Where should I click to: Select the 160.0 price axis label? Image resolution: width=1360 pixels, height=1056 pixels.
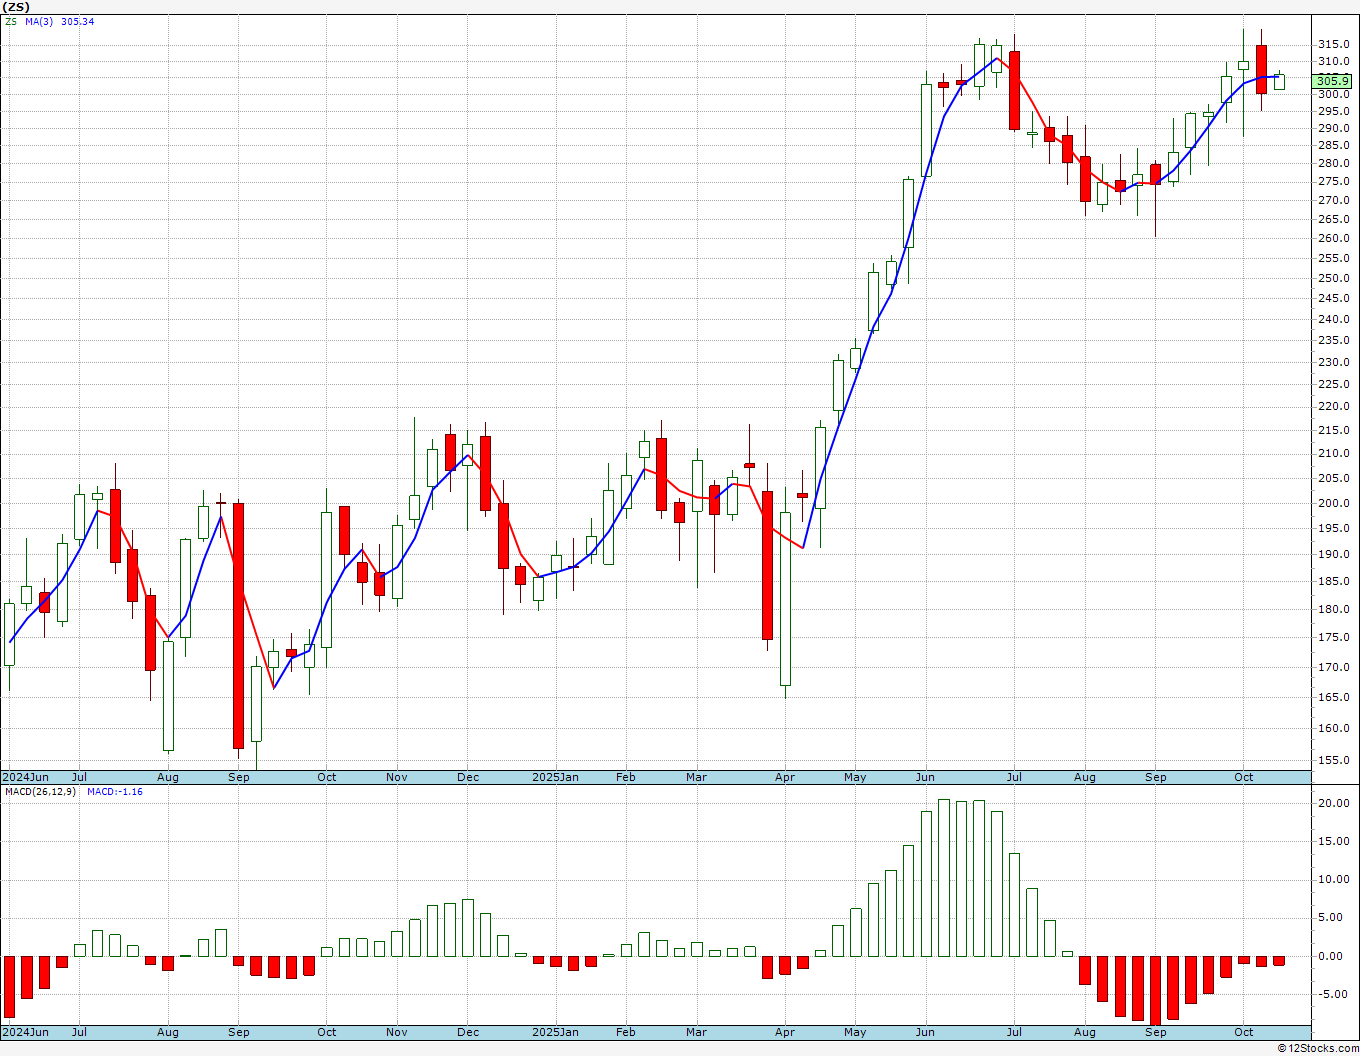[1333, 728]
